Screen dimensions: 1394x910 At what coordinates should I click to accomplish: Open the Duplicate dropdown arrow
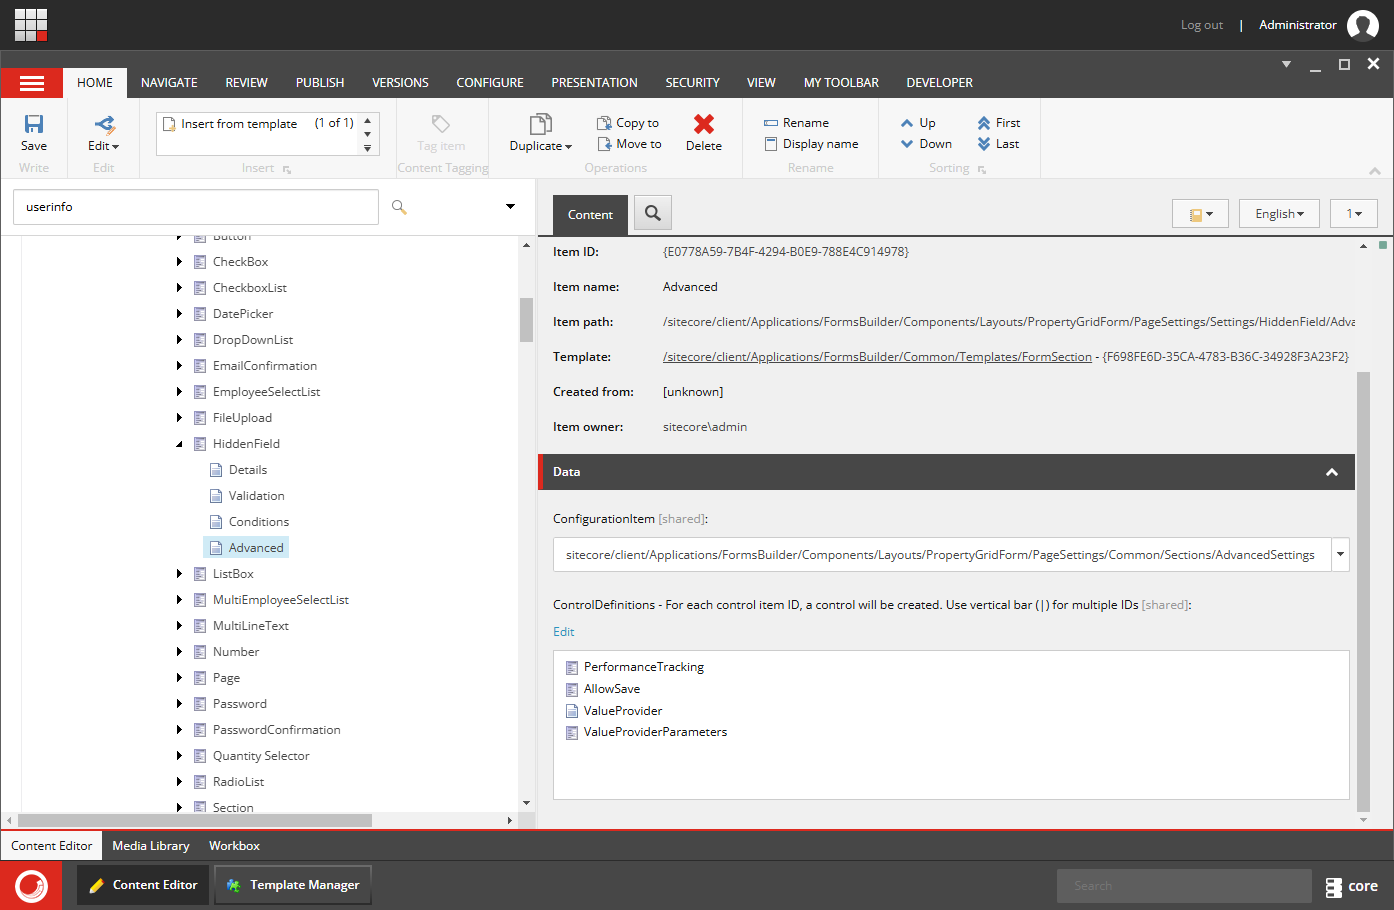click(568, 147)
